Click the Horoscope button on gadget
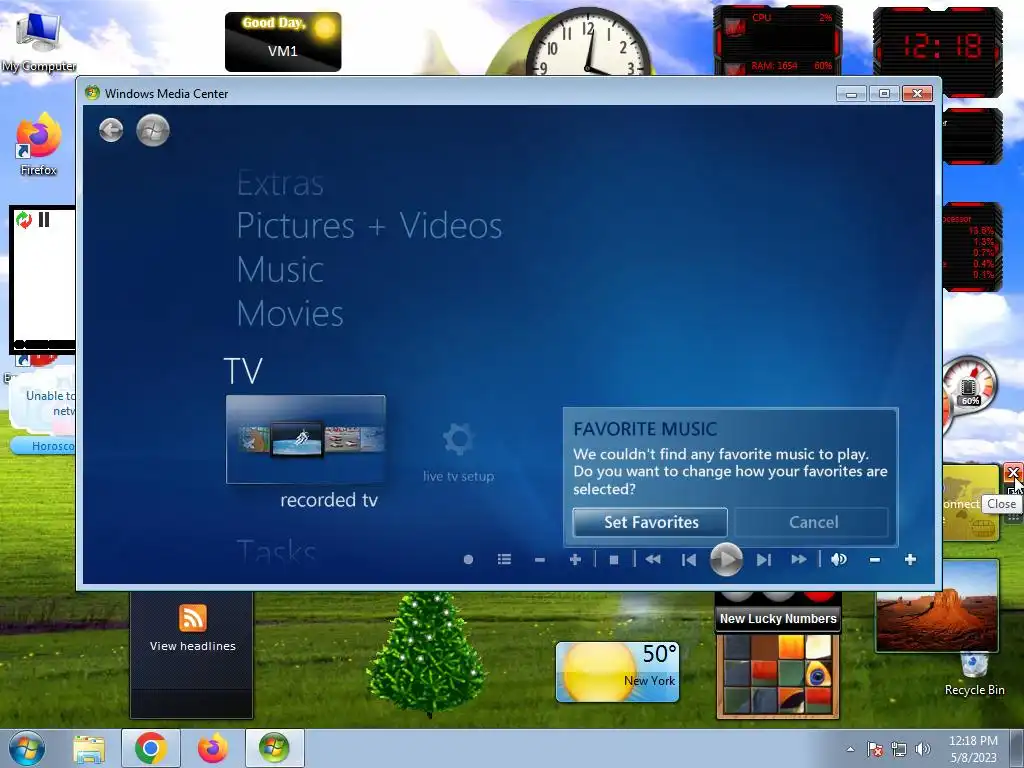Viewport: 1024px width, 768px height. point(43,446)
